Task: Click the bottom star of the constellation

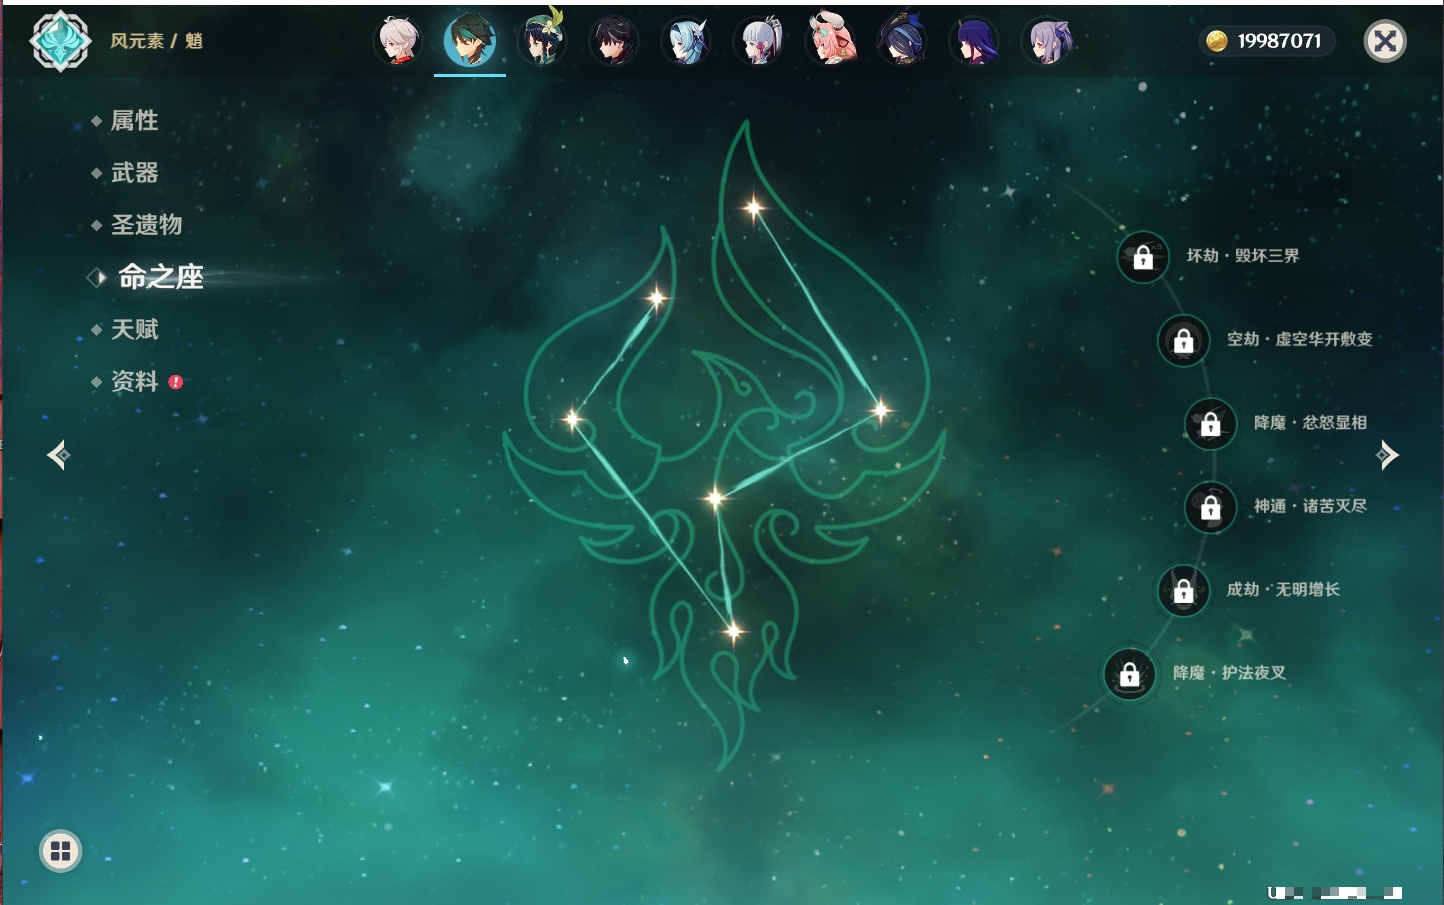Action: coord(734,631)
